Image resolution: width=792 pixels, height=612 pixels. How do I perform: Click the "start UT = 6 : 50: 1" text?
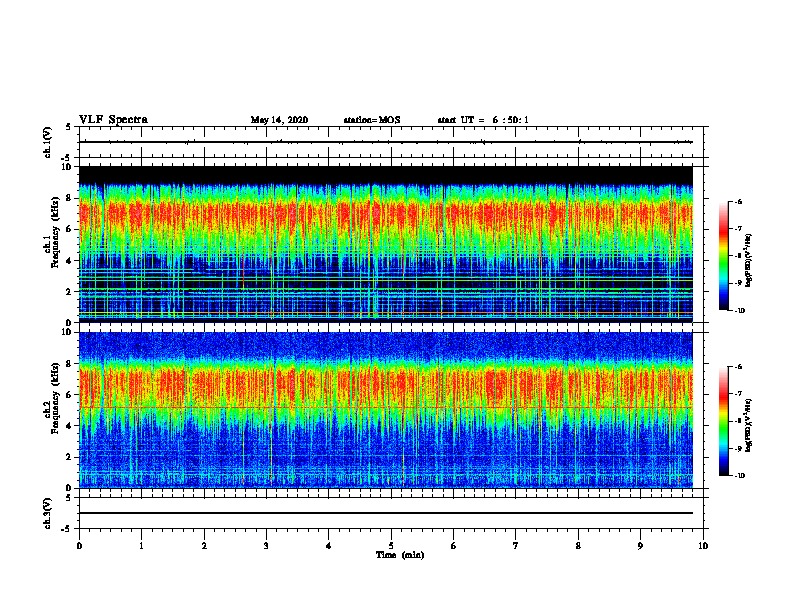coord(483,120)
